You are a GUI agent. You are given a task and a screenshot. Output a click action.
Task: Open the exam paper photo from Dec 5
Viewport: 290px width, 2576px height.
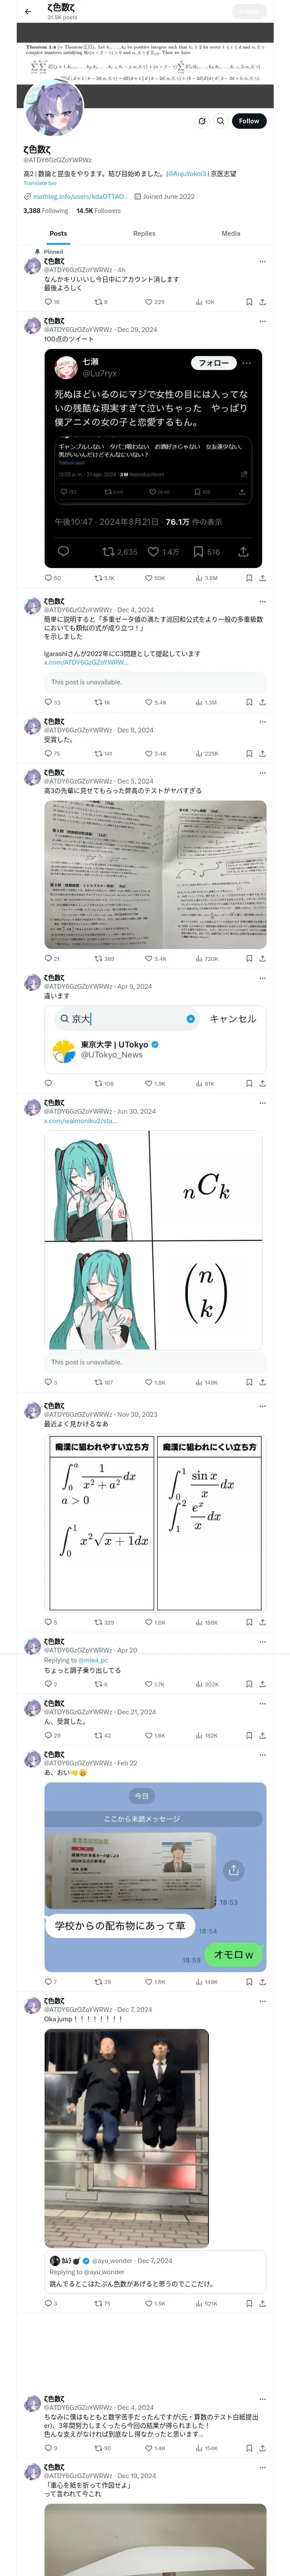[155, 874]
